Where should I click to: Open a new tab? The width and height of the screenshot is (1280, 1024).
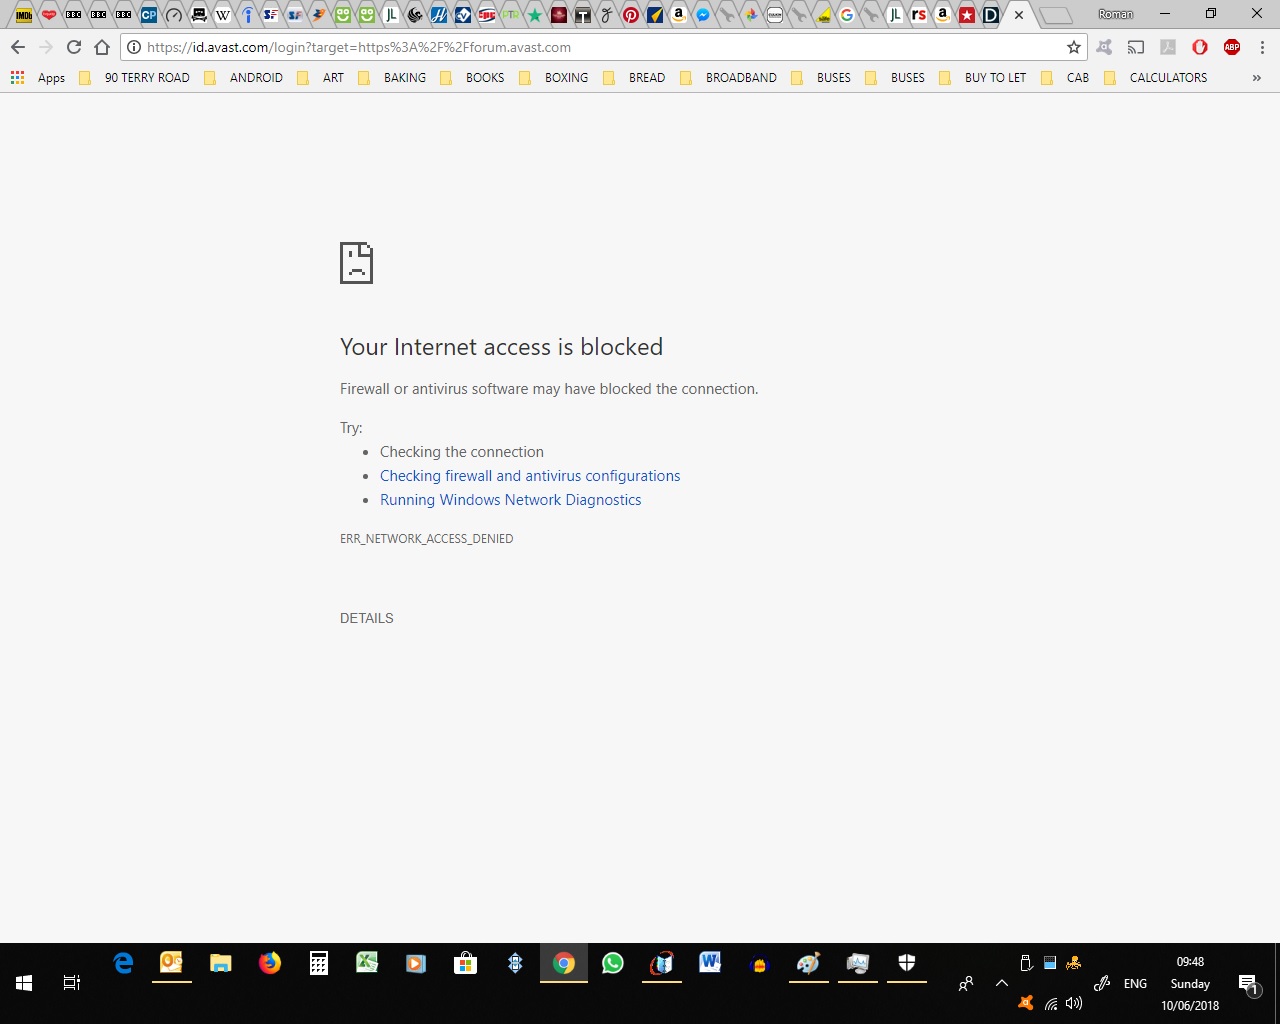point(1056,15)
